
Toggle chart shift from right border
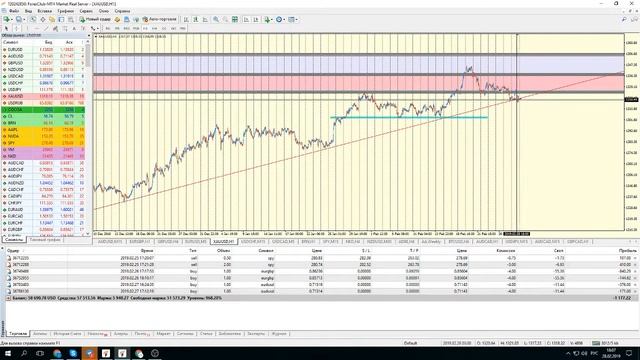tap(256, 19)
